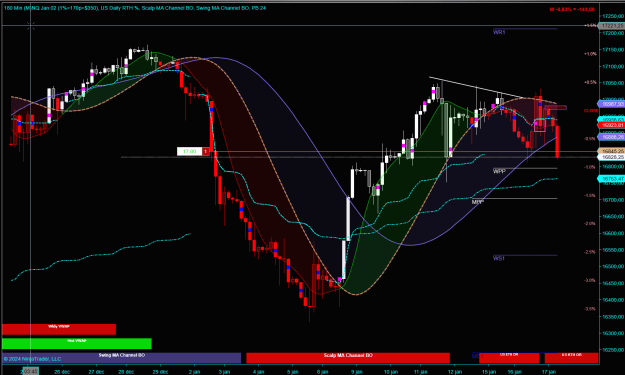This screenshot has width=625, height=375.
Task: Click the 9 jan date label
Action: (357, 371)
